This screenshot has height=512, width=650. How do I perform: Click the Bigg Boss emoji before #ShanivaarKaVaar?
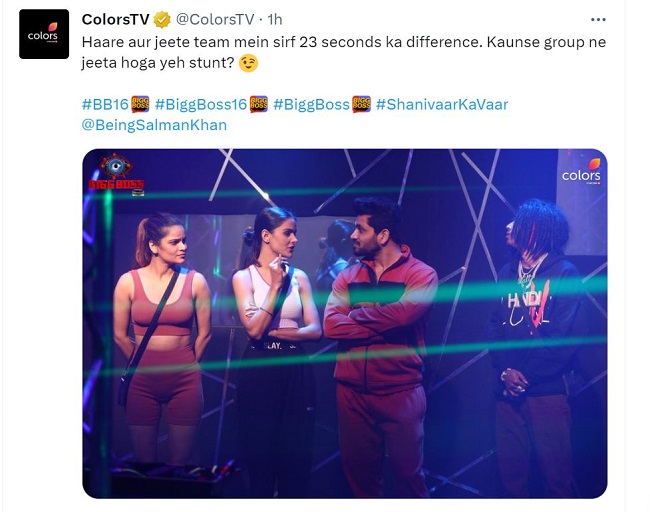[361, 104]
